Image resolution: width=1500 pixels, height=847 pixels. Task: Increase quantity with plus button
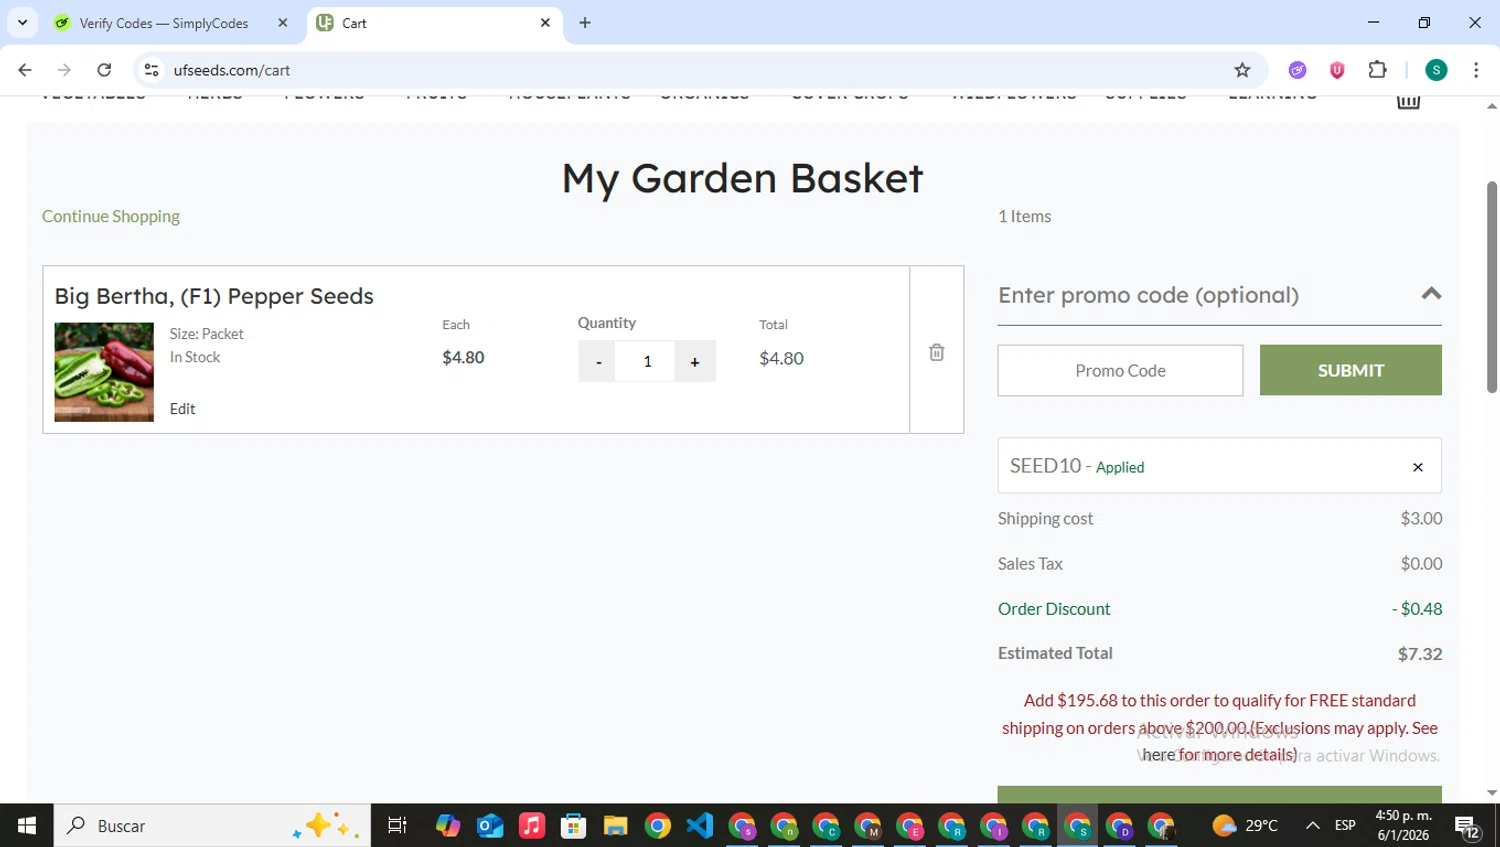tap(695, 362)
